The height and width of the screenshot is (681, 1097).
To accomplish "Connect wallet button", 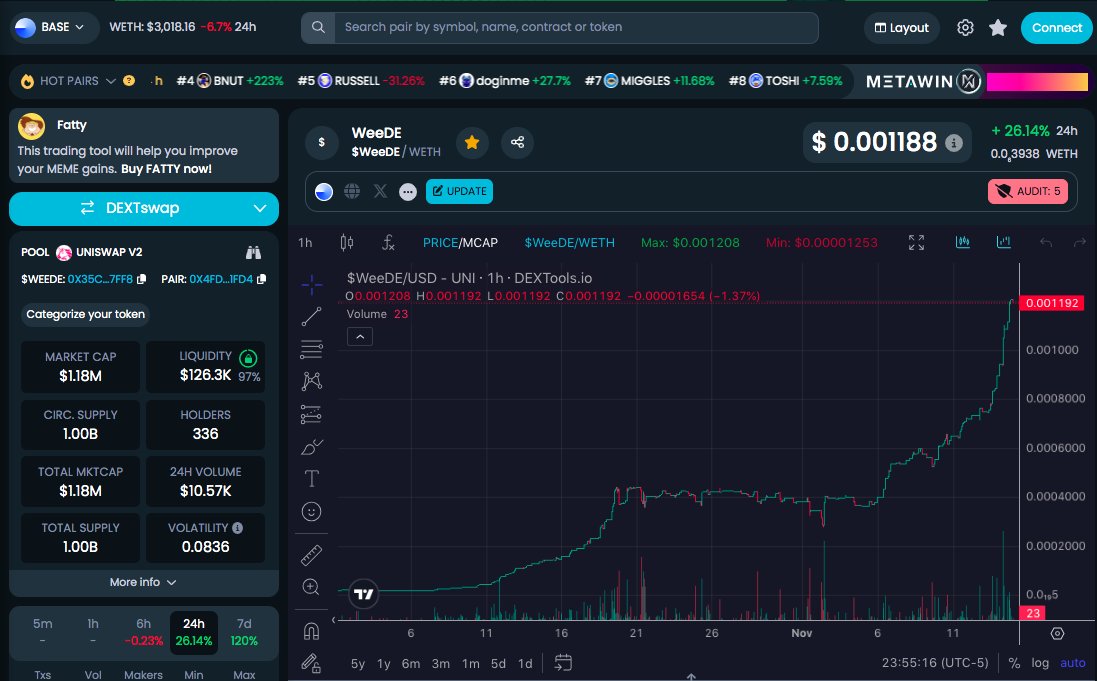I will [x=1056, y=28].
